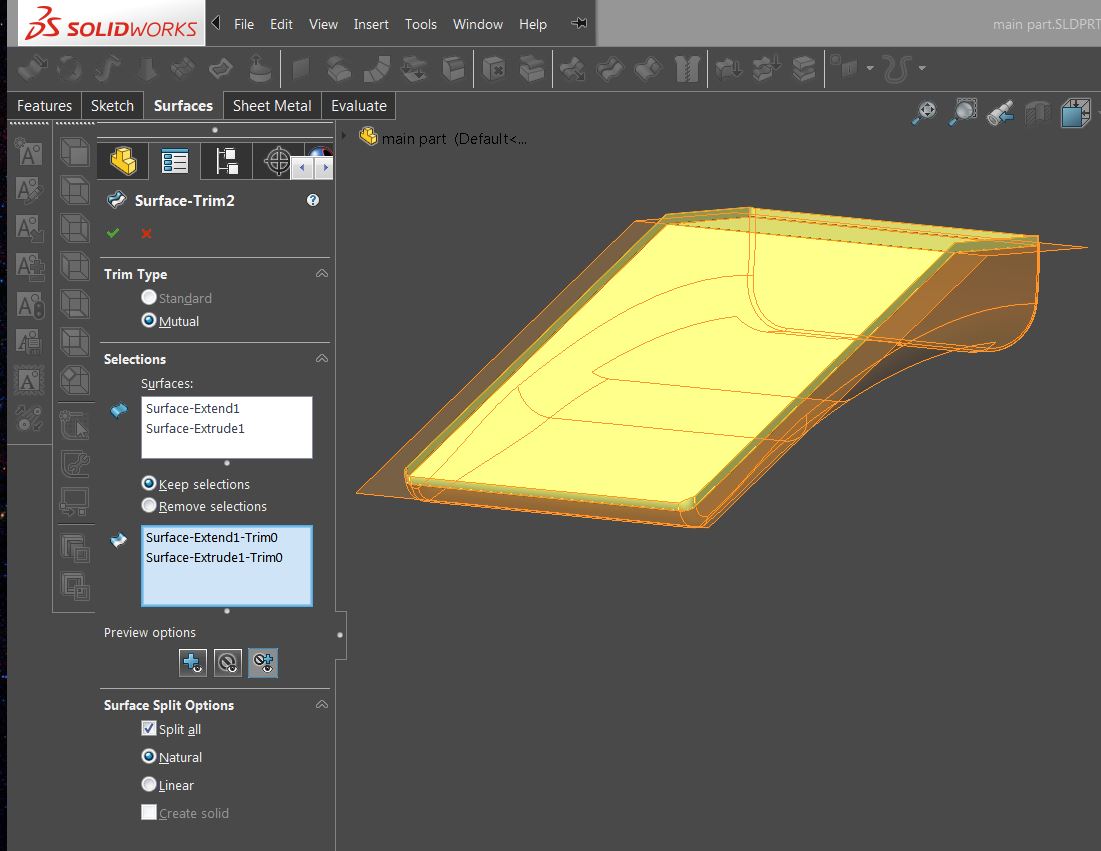
Task: Collapse the Trim Type section
Action: [321, 273]
